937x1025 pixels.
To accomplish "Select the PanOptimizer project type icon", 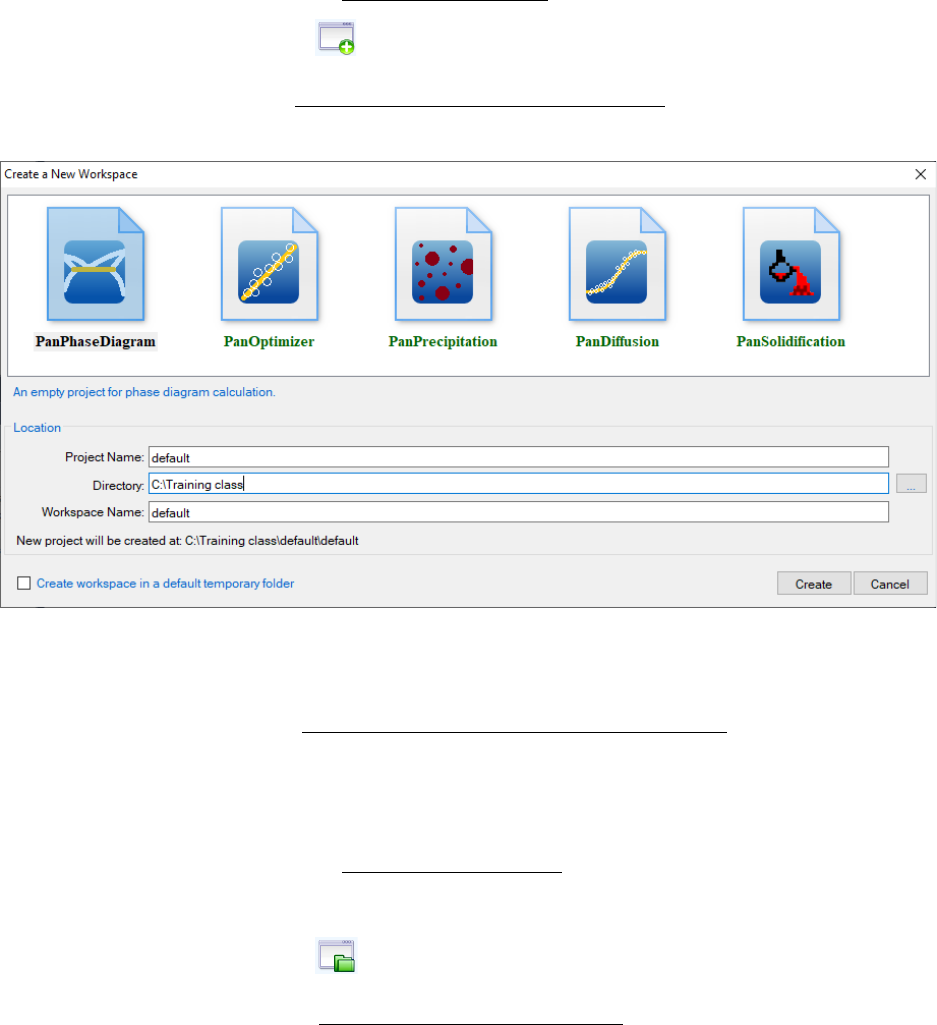I will (x=269, y=264).
